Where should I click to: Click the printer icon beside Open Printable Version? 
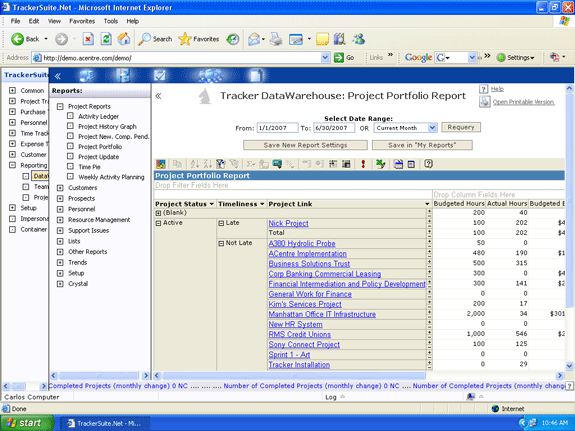click(484, 102)
